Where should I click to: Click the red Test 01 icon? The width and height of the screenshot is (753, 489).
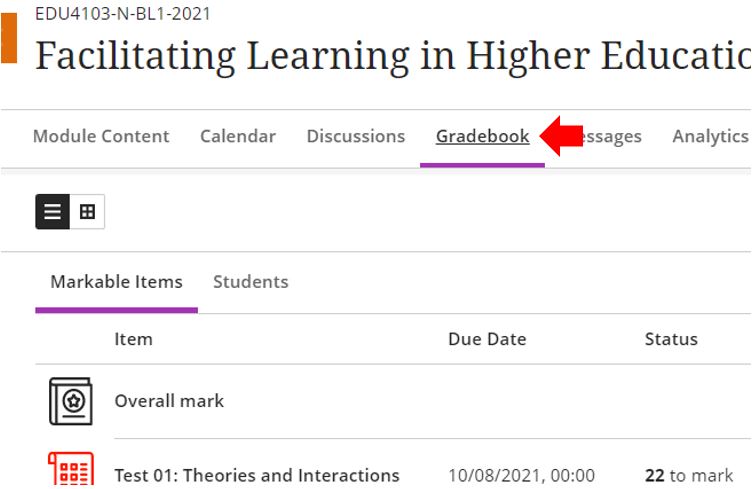tap(71, 470)
